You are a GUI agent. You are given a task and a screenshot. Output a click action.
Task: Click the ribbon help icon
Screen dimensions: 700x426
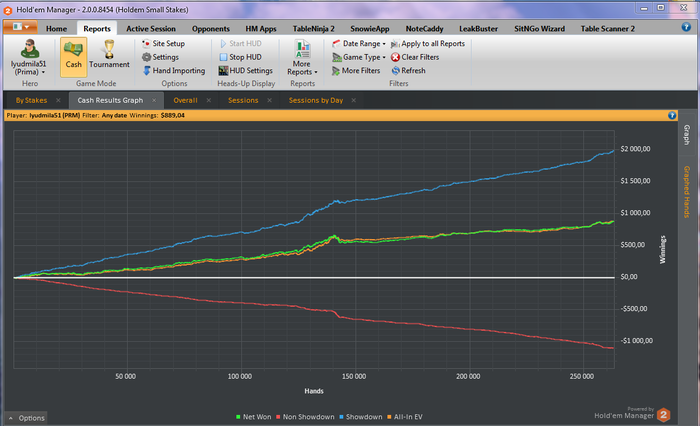pyautogui.click(x=686, y=27)
